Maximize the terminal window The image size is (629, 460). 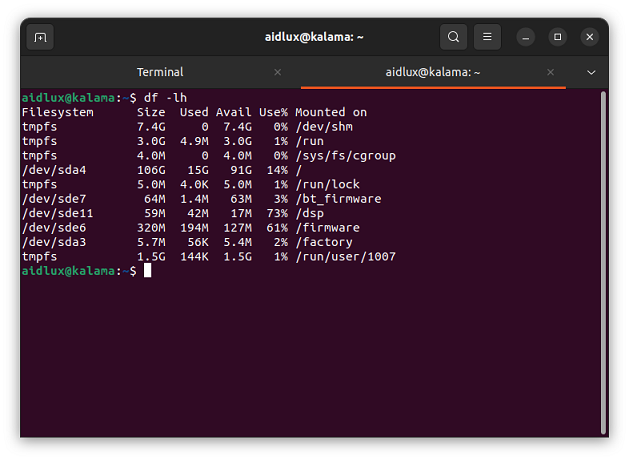(558, 37)
